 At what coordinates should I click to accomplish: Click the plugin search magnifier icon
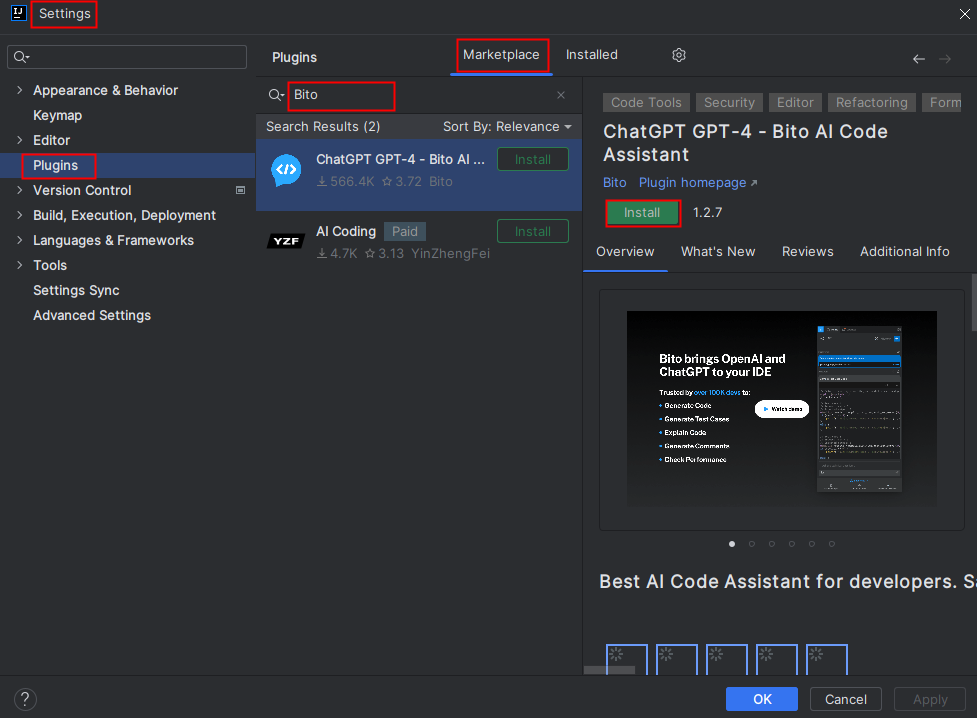coord(275,95)
